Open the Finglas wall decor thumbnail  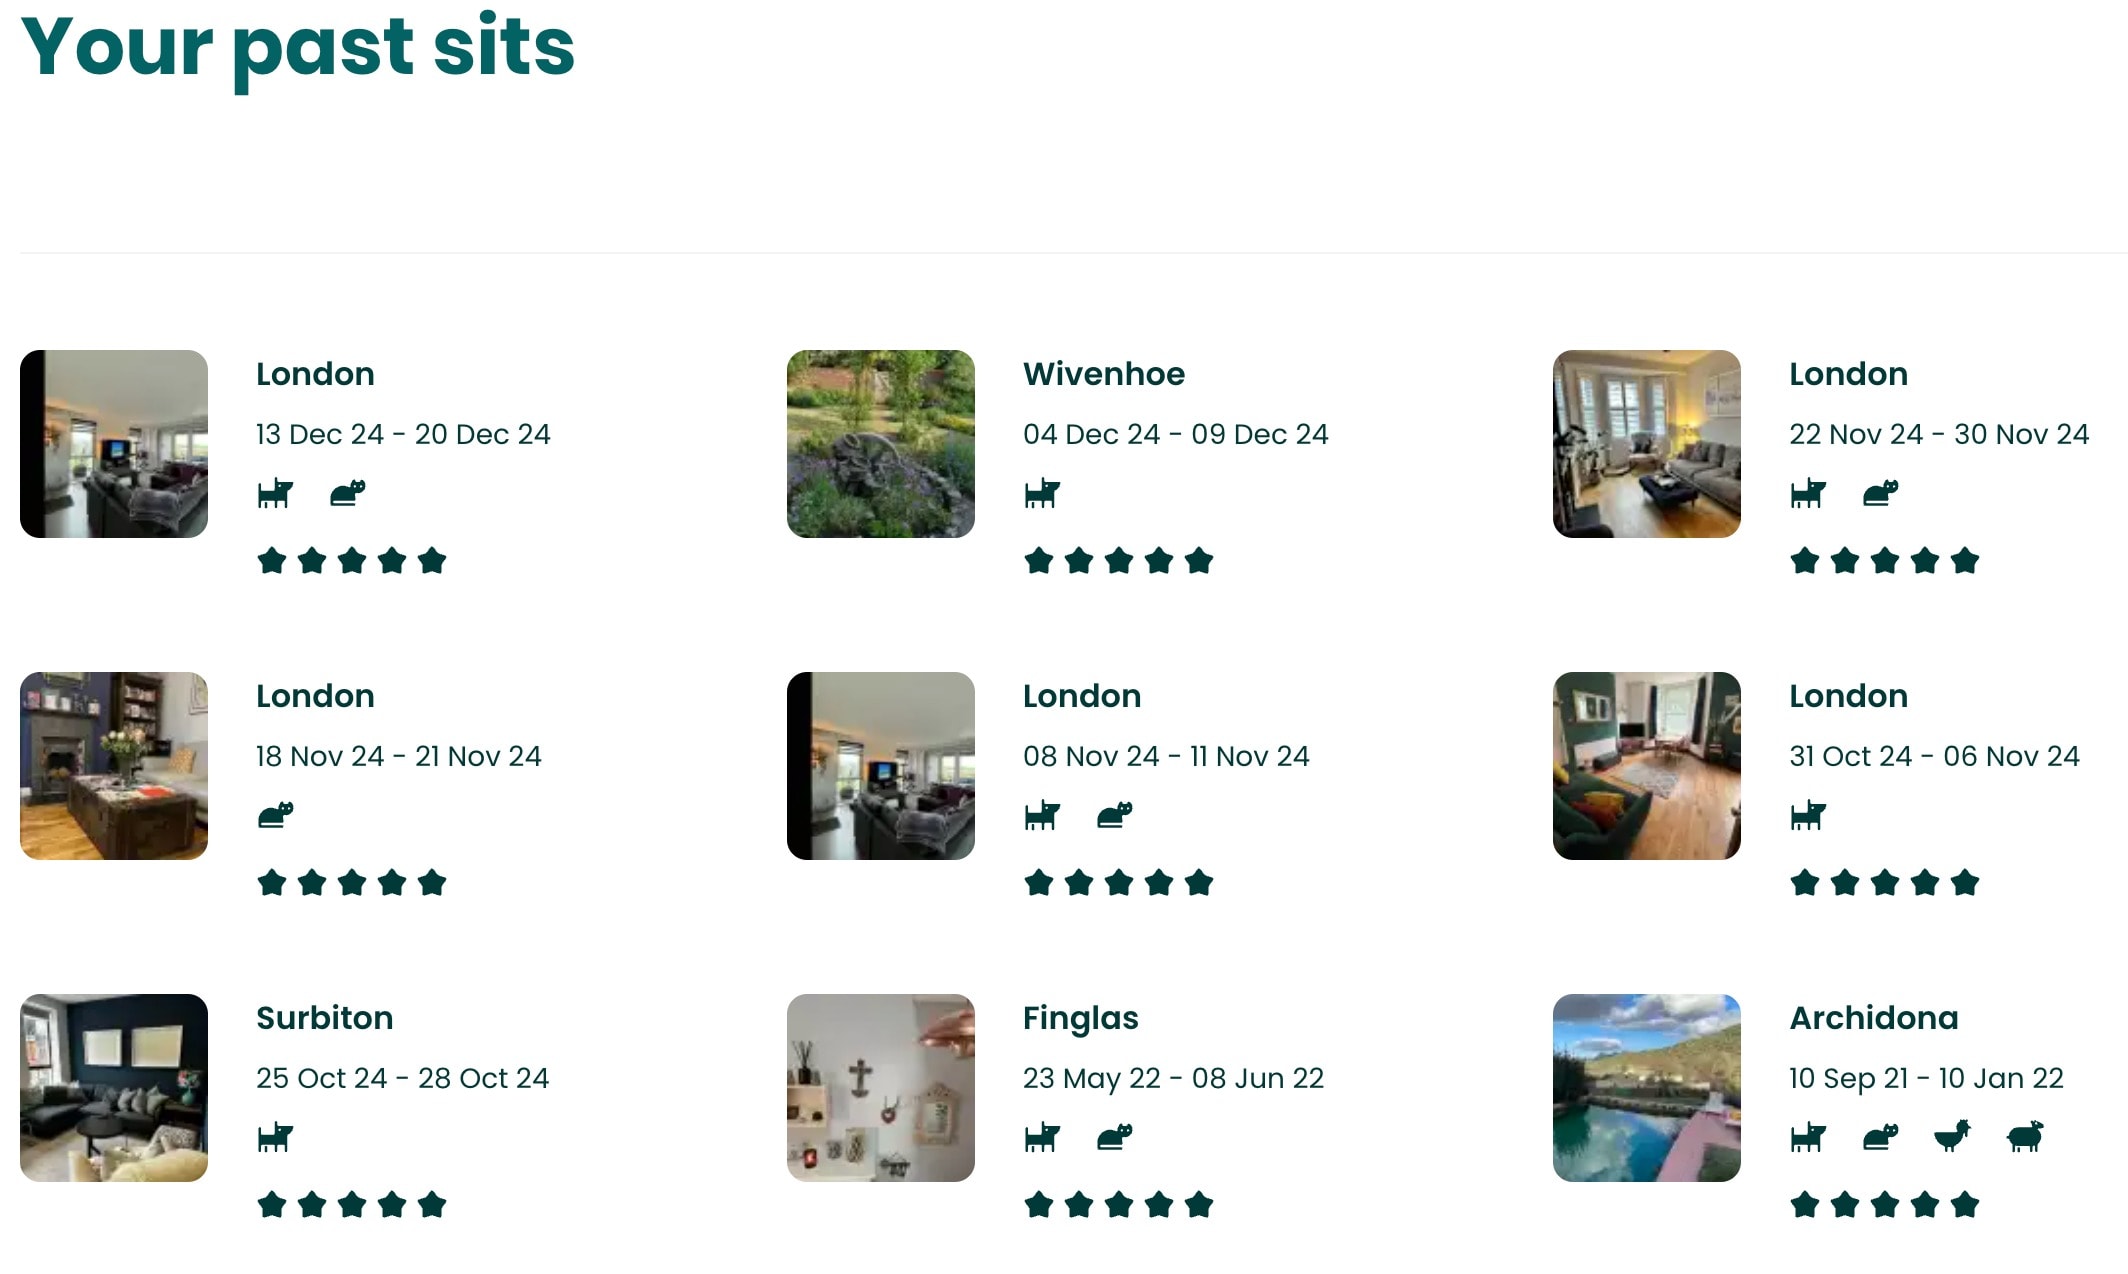pyautogui.click(x=881, y=1088)
